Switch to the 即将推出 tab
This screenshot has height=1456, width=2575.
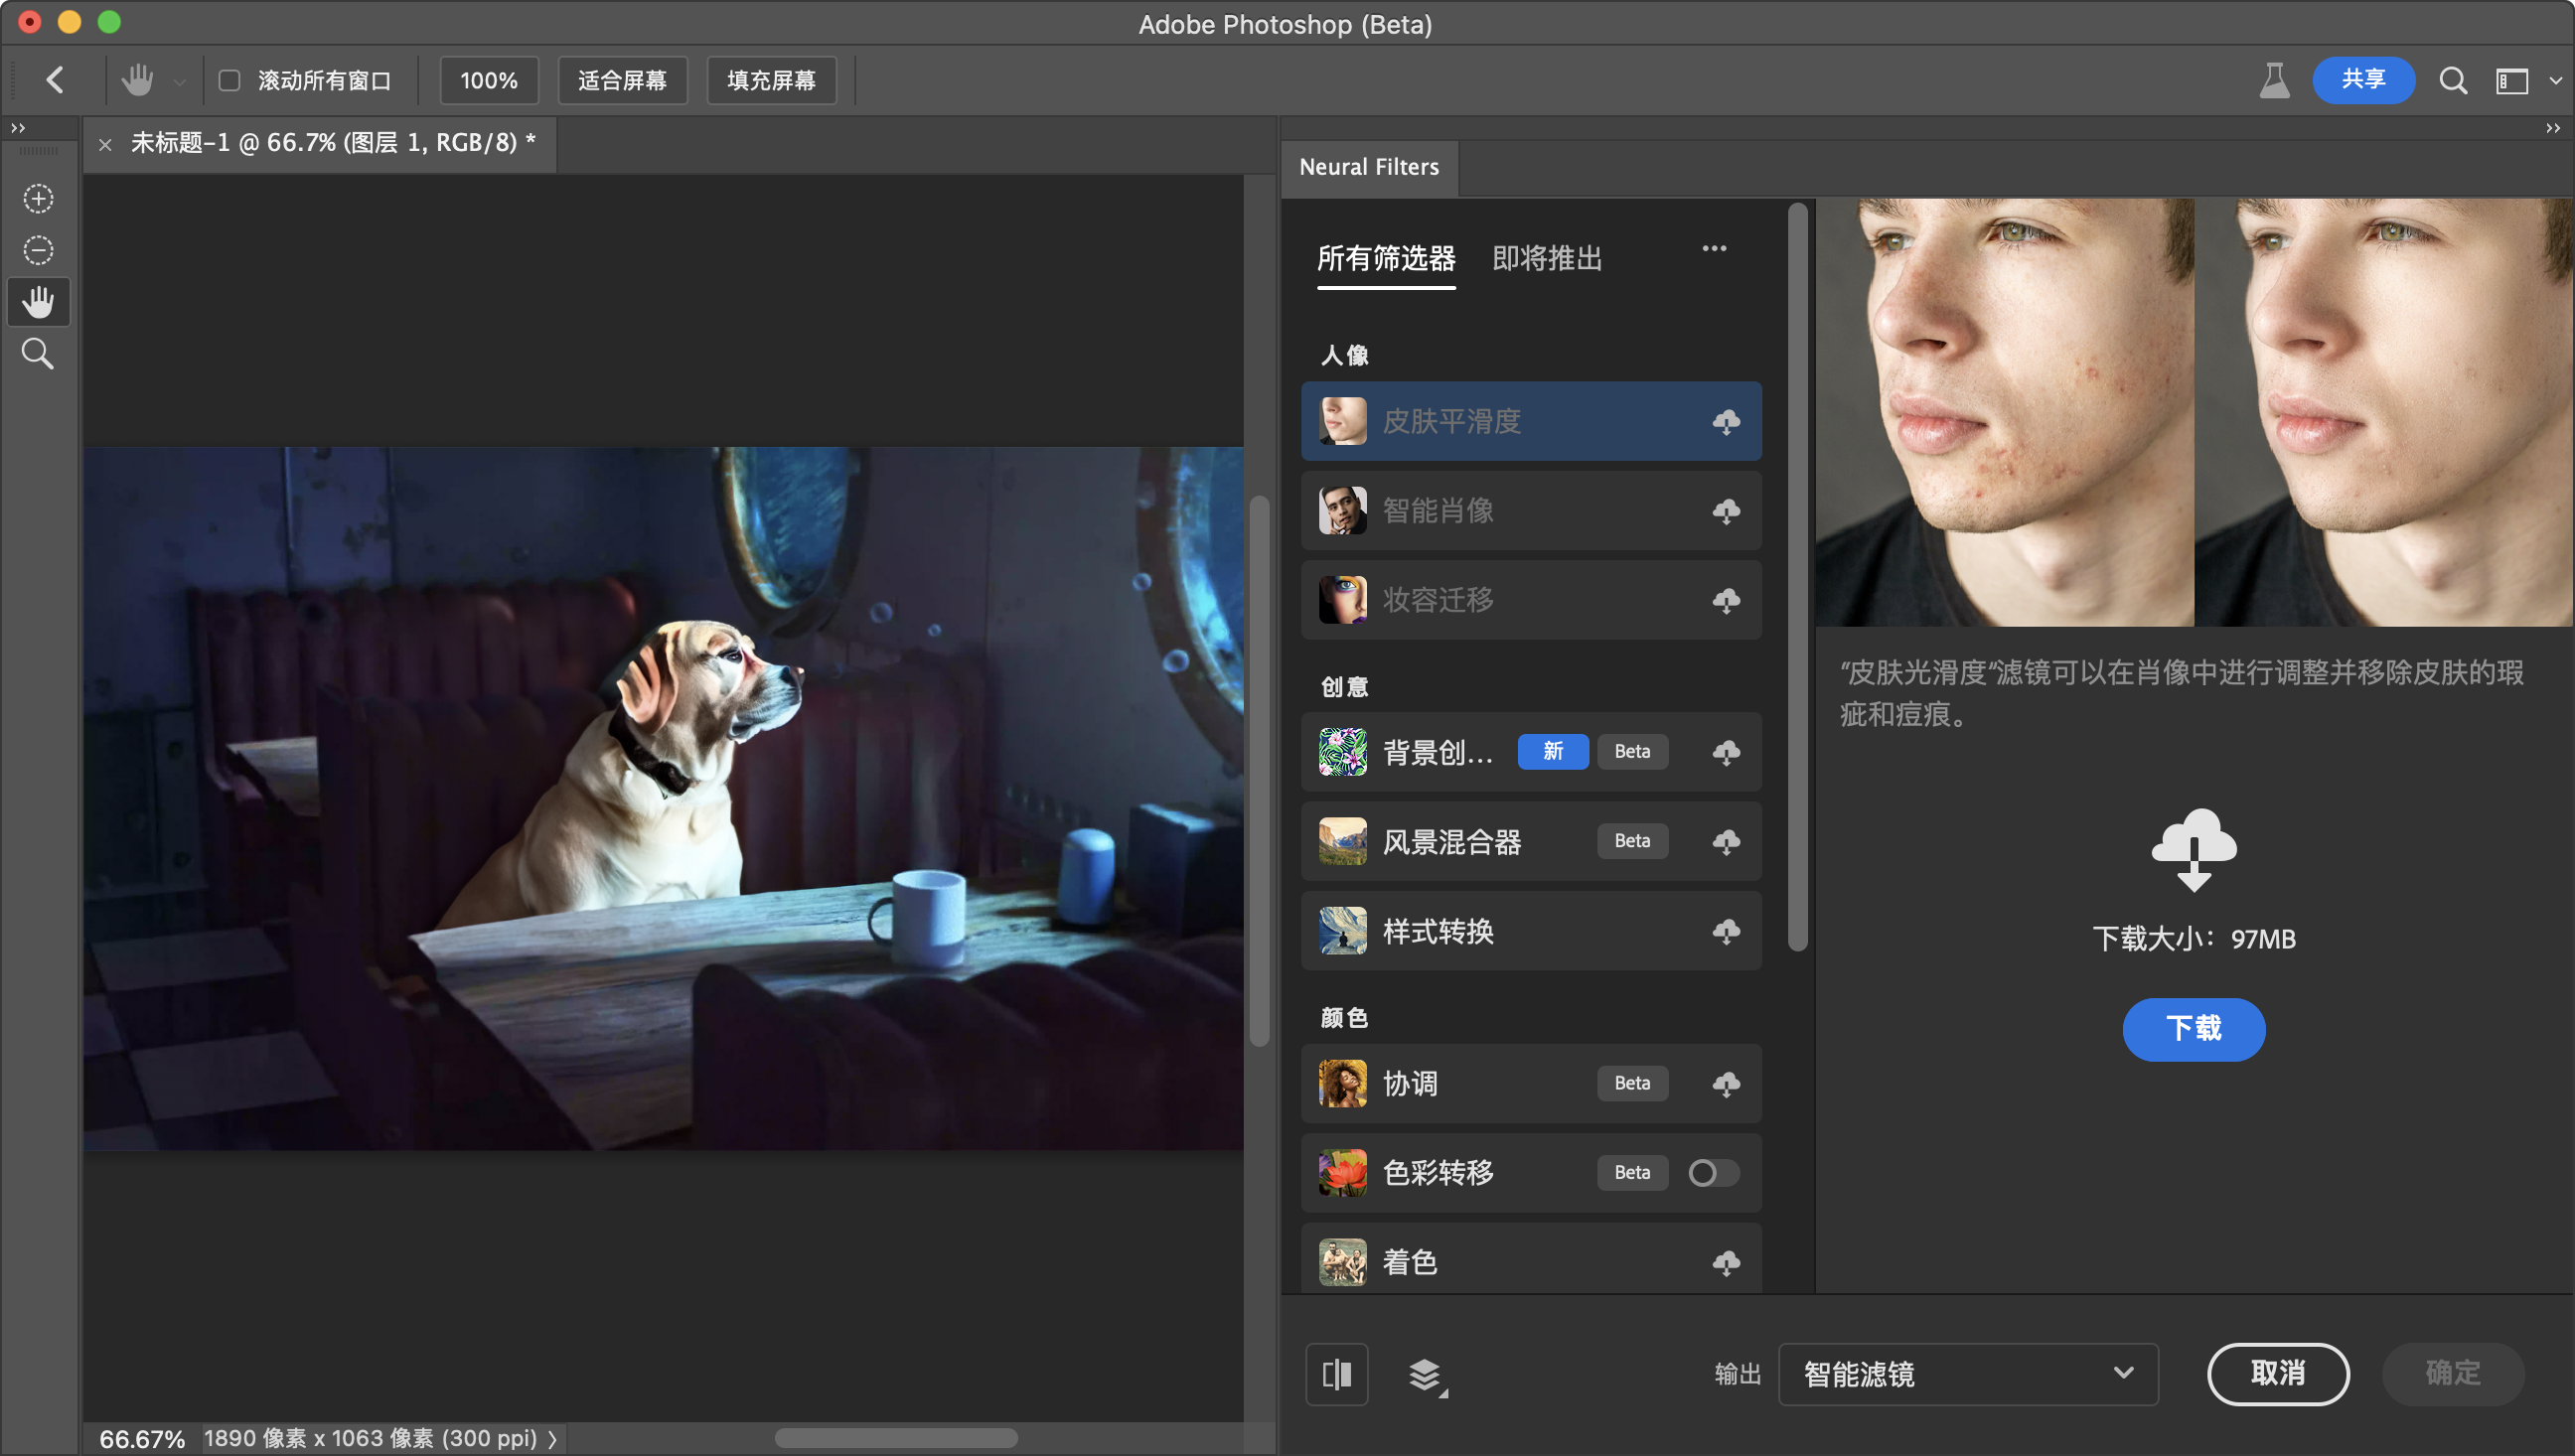1546,258
